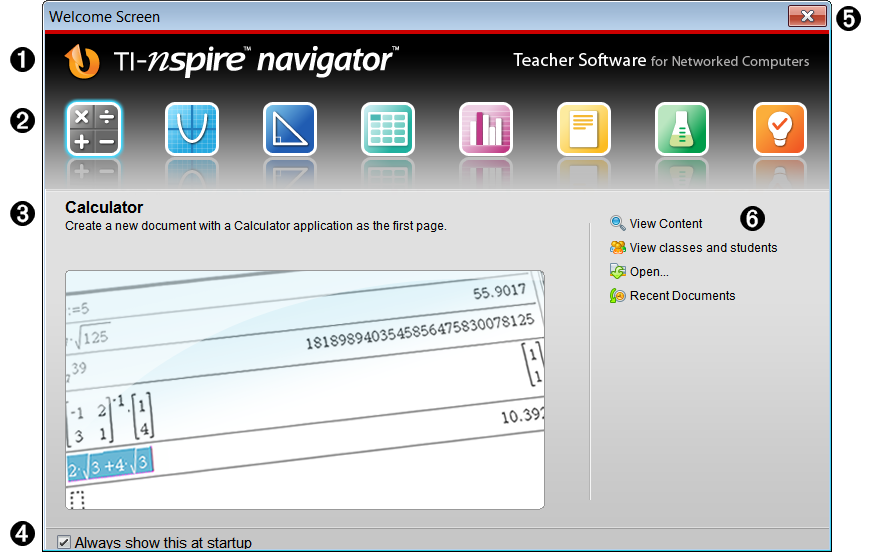
Task: Show the Recent Documents list
Action: pyautogui.click(x=682, y=296)
